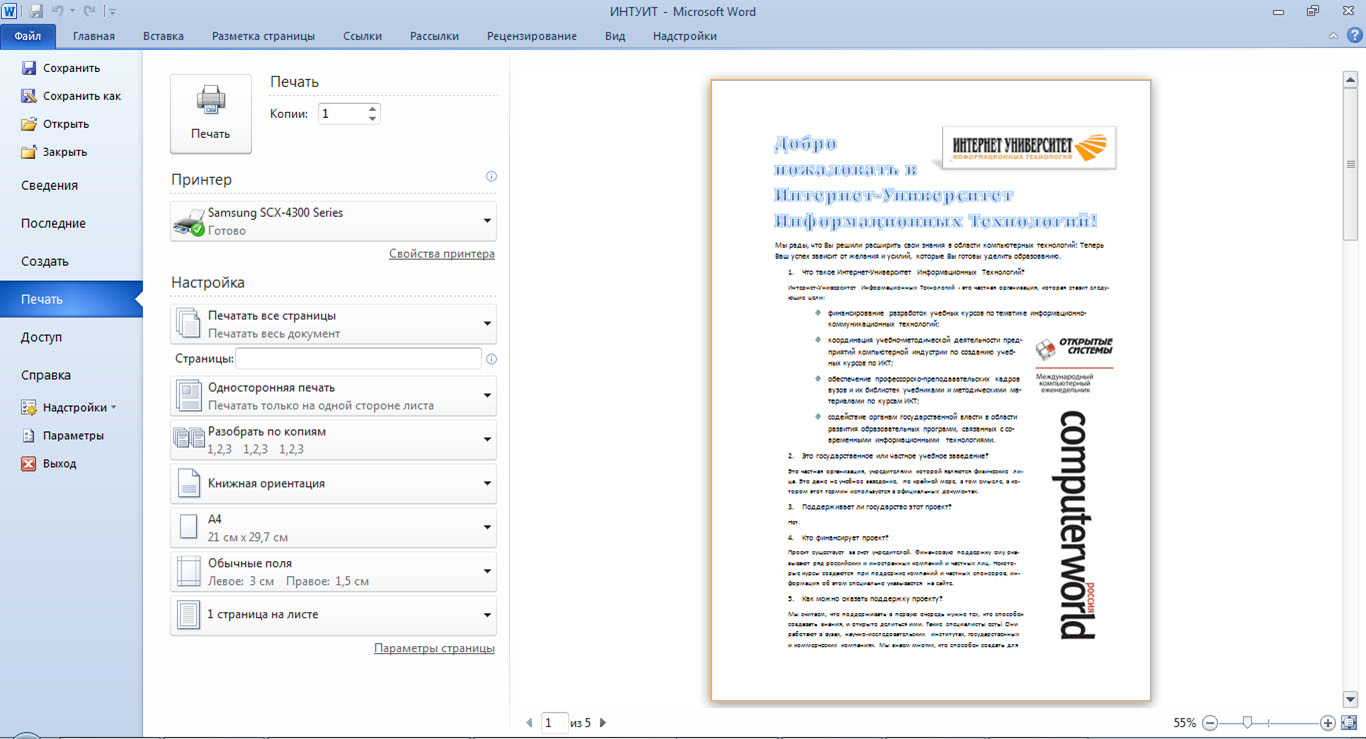Go to previous page arrow in preview

[x=529, y=722]
